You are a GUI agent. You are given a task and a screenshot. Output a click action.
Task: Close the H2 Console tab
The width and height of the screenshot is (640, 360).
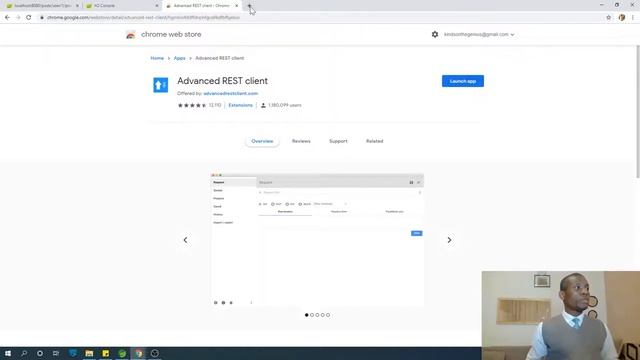pos(157,6)
